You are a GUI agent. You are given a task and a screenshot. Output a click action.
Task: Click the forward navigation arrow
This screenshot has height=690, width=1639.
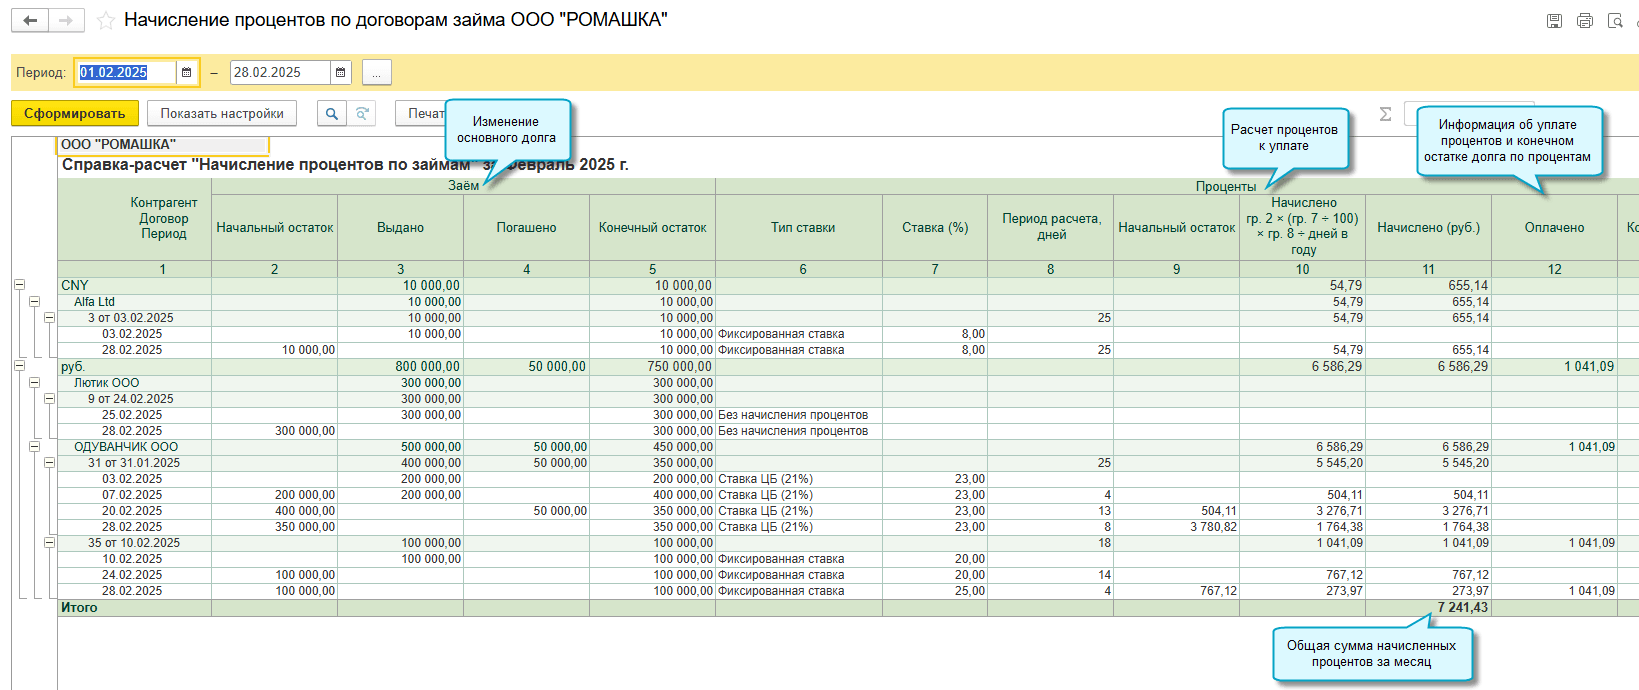[66, 20]
